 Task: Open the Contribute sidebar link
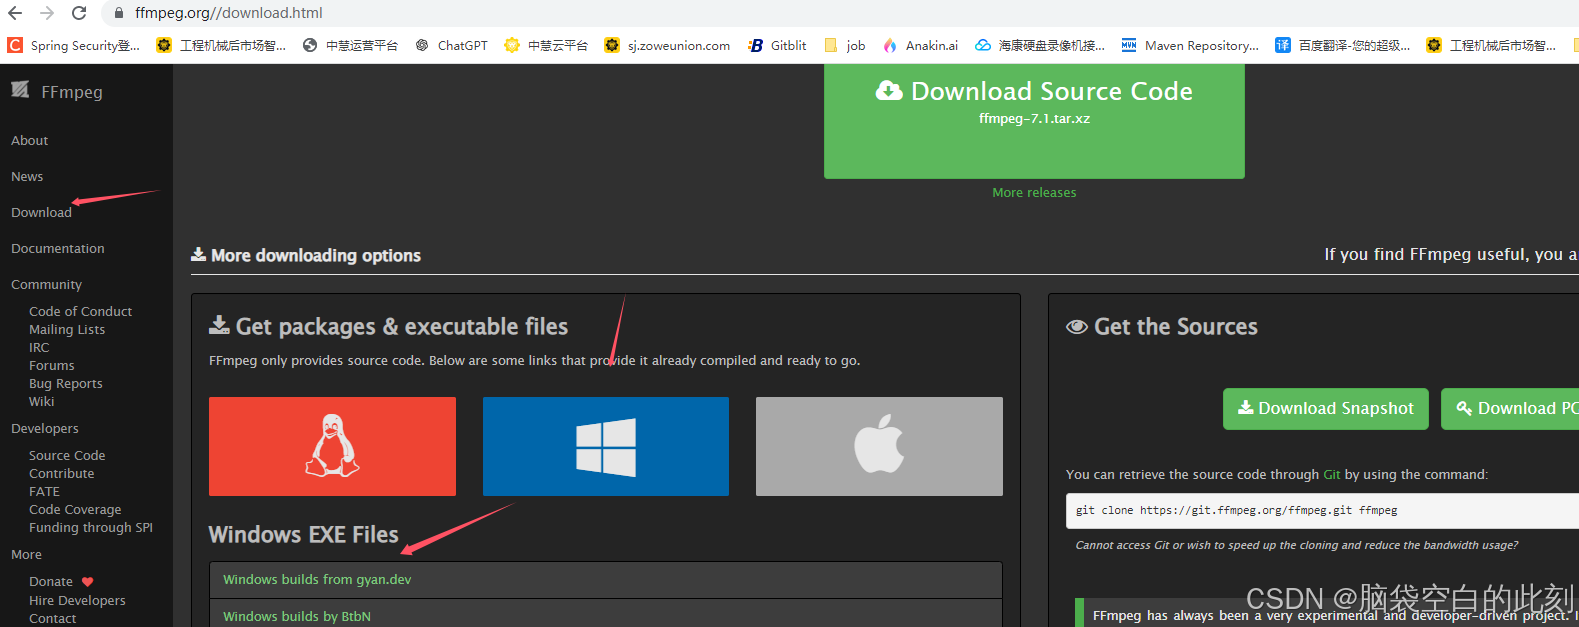click(x=62, y=474)
